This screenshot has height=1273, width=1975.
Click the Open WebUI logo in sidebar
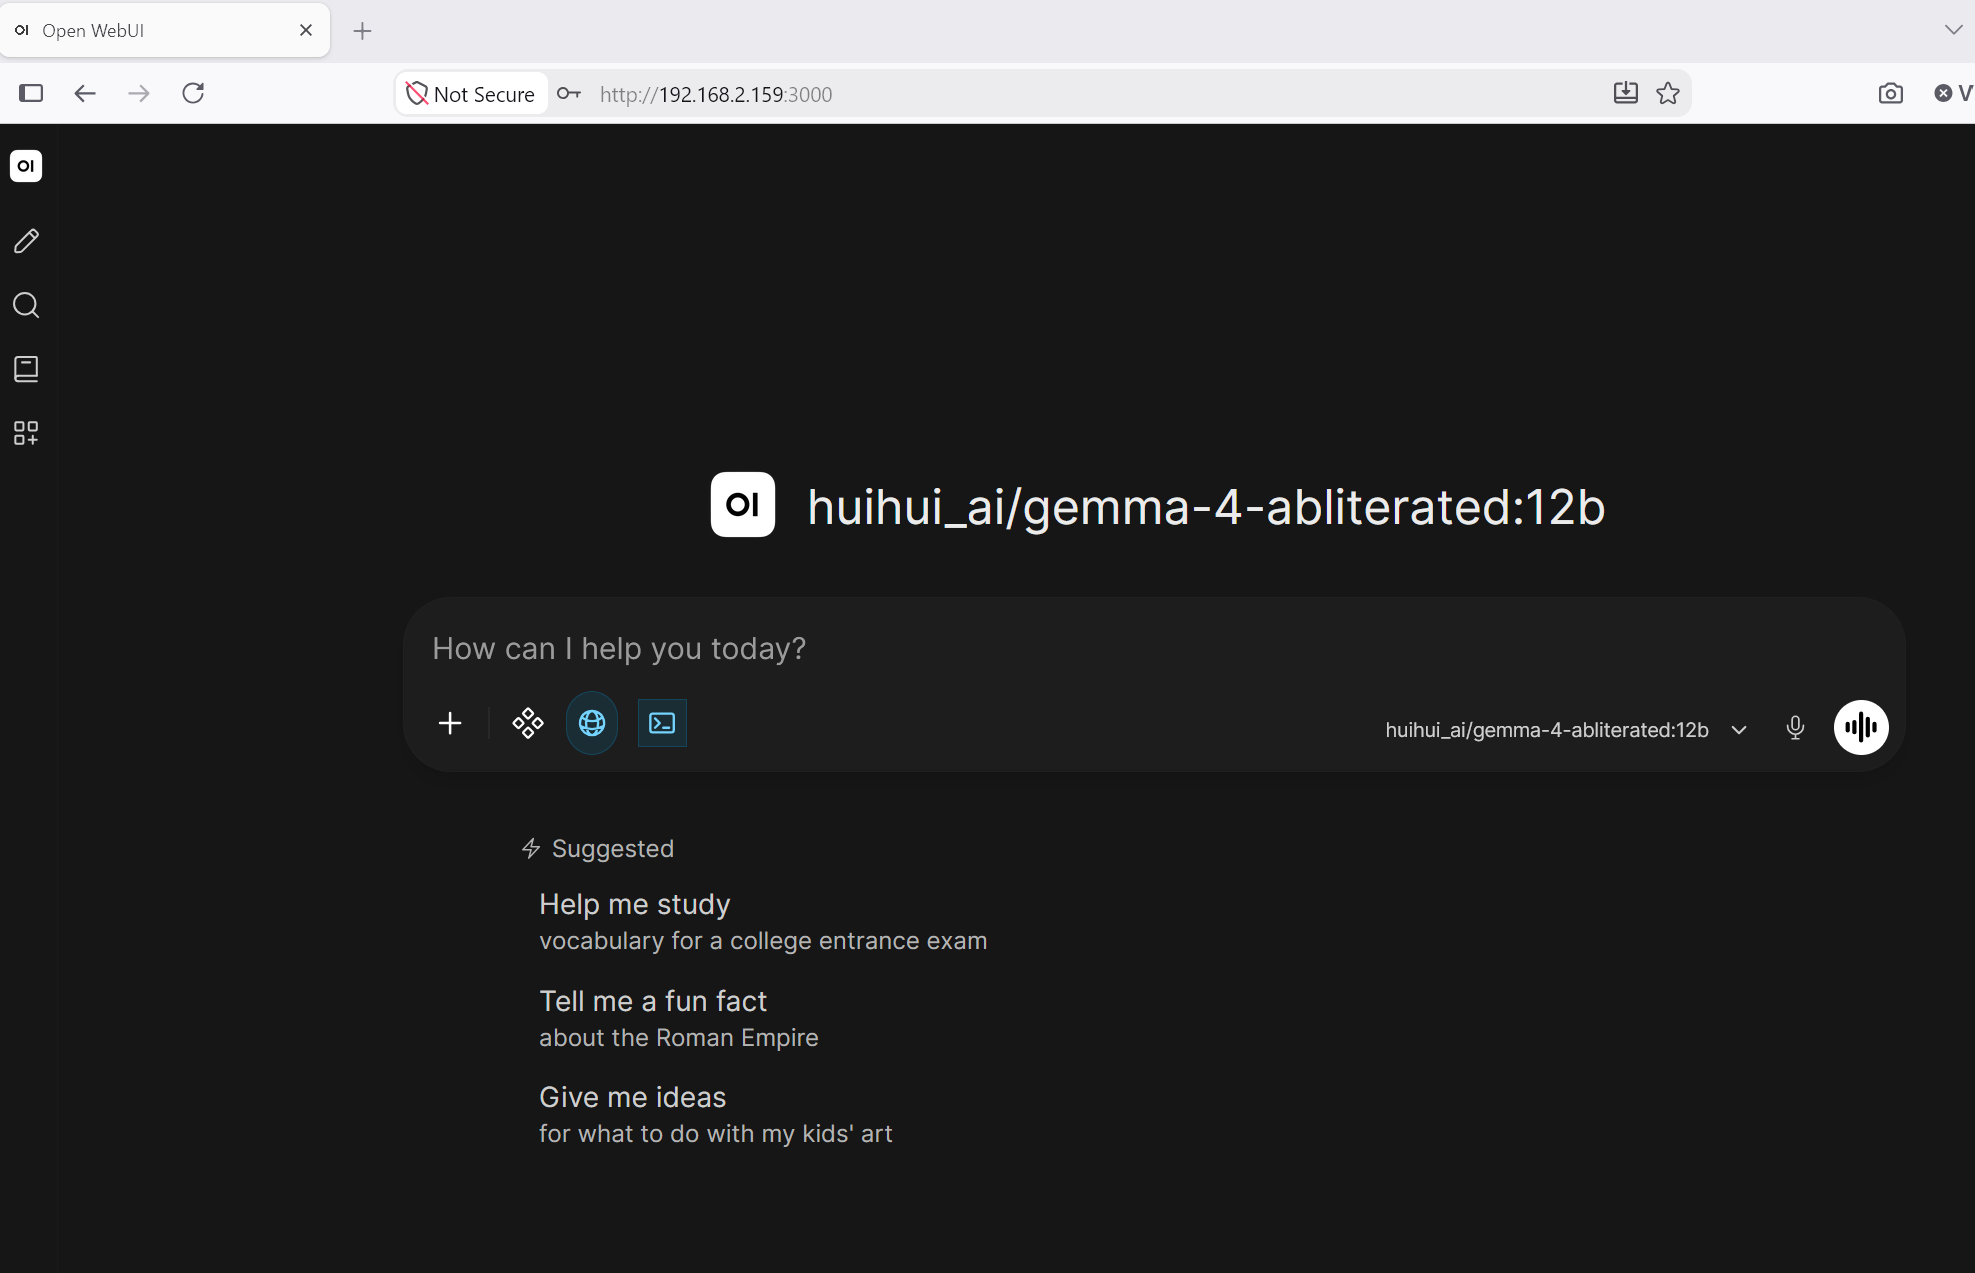coord(26,166)
